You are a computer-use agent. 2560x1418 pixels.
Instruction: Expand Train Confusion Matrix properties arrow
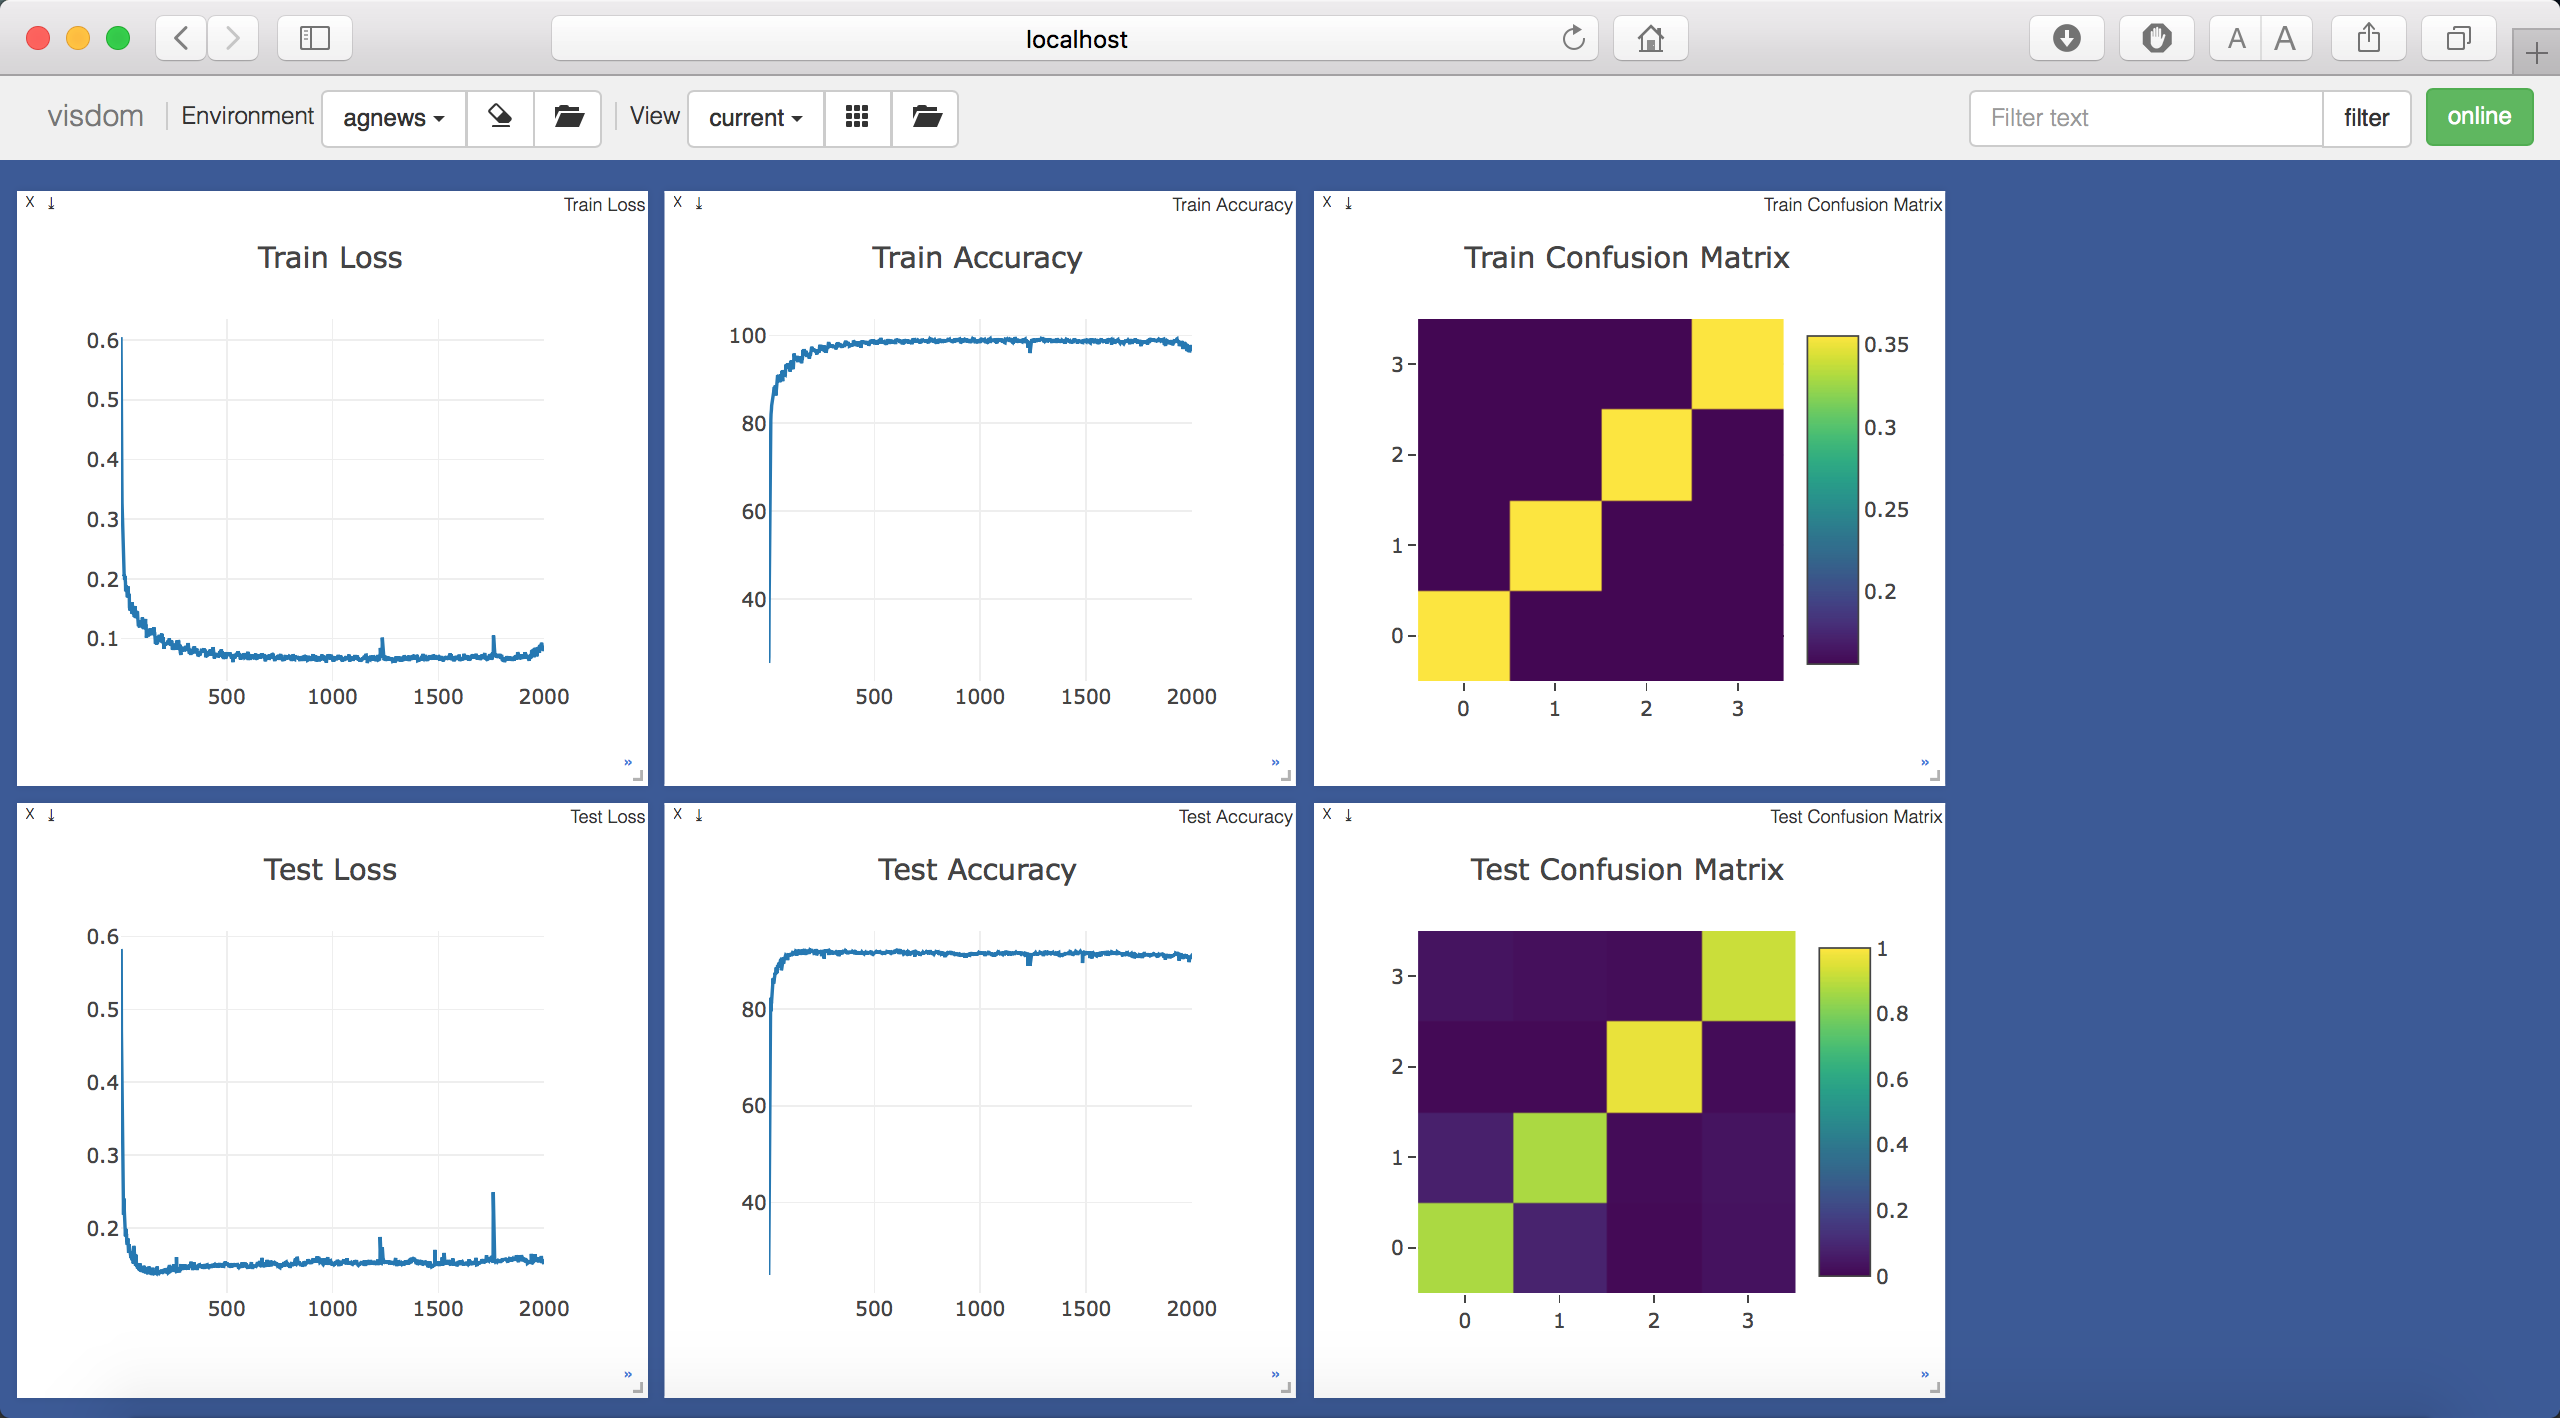coord(1924,763)
